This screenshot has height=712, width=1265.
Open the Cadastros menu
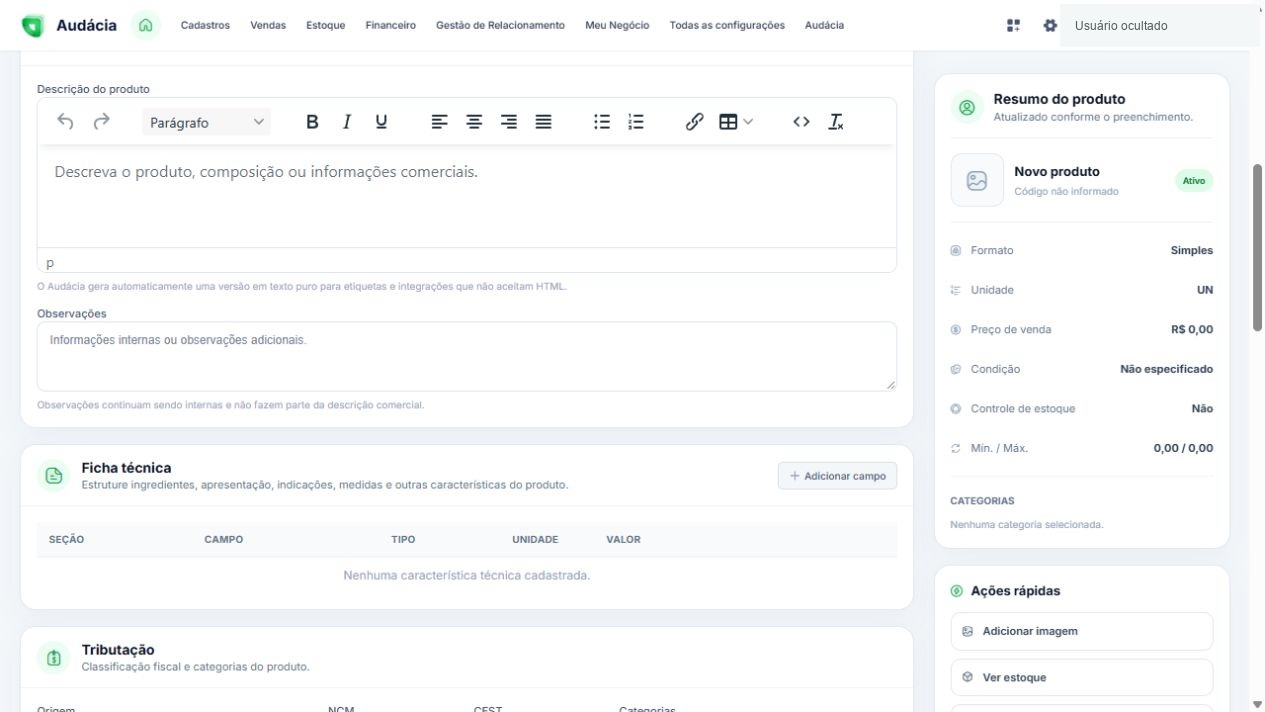pyautogui.click(x=205, y=25)
